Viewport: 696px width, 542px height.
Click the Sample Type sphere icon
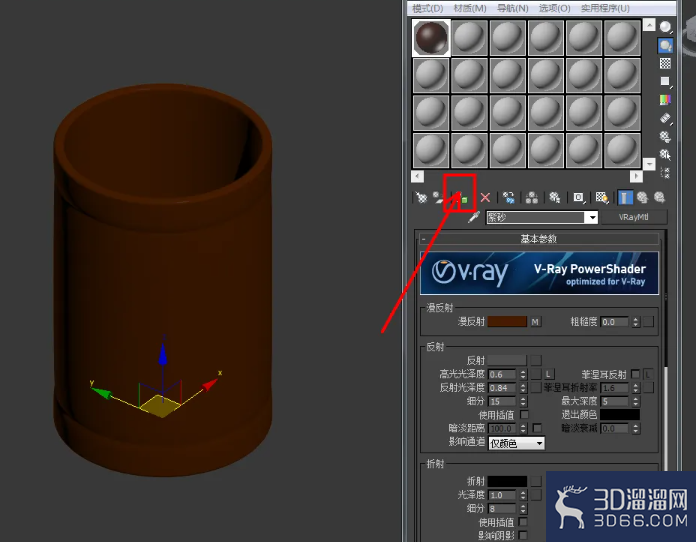click(665, 27)
